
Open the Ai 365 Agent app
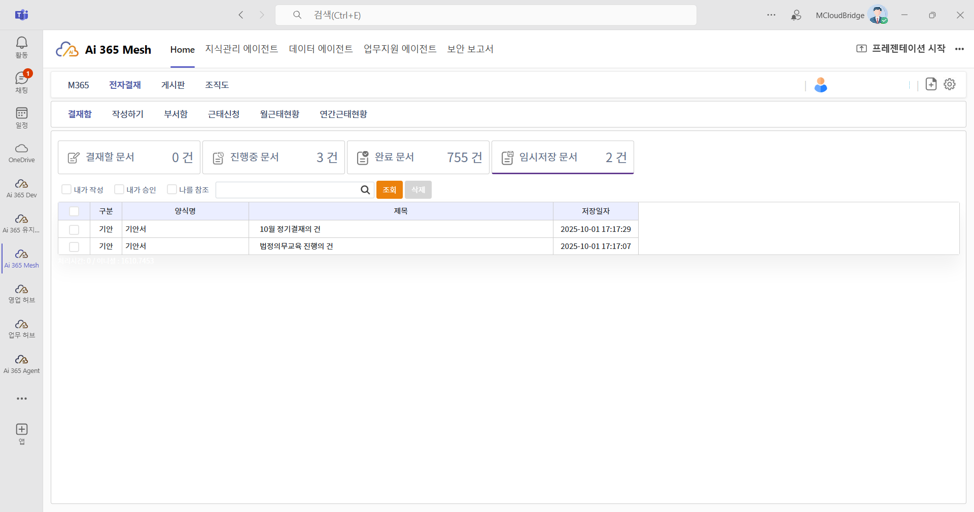[21, 363]
